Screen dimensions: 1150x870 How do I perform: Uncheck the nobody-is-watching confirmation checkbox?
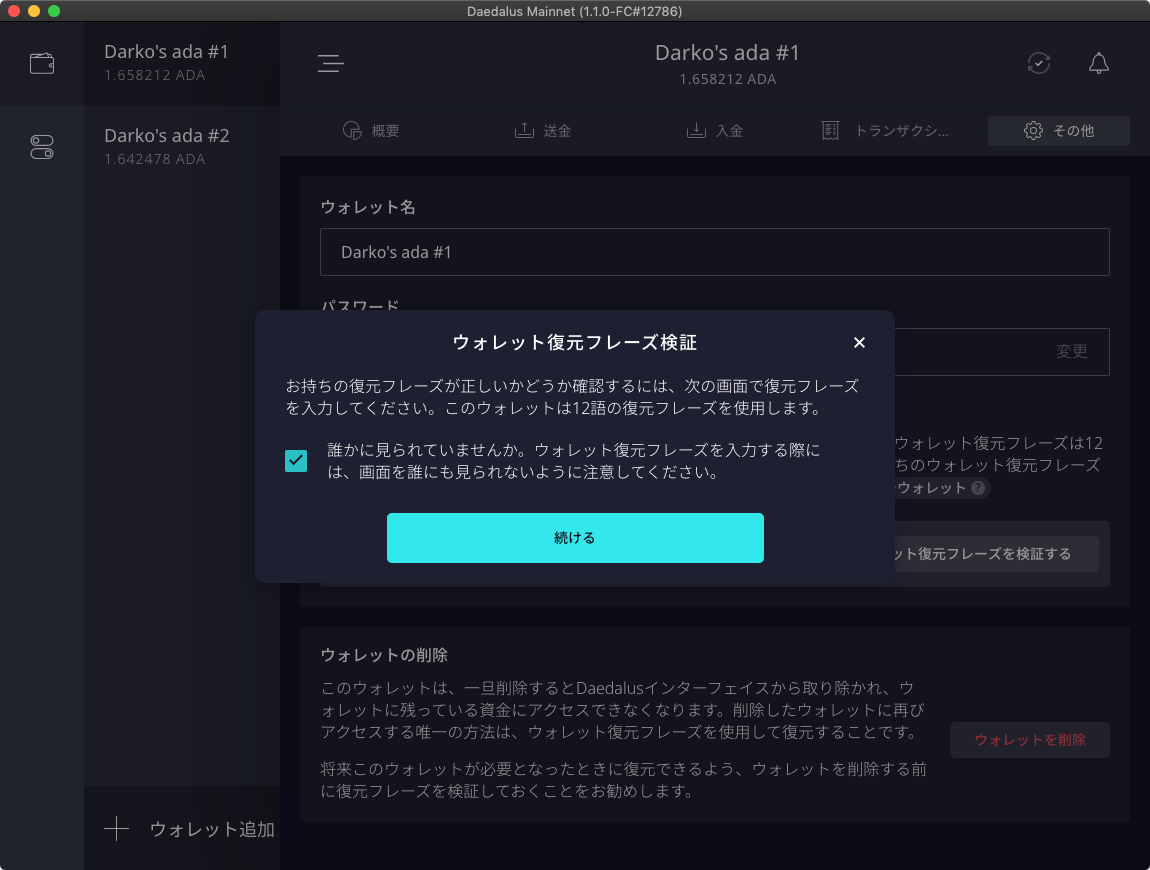(x=296, y=461)
